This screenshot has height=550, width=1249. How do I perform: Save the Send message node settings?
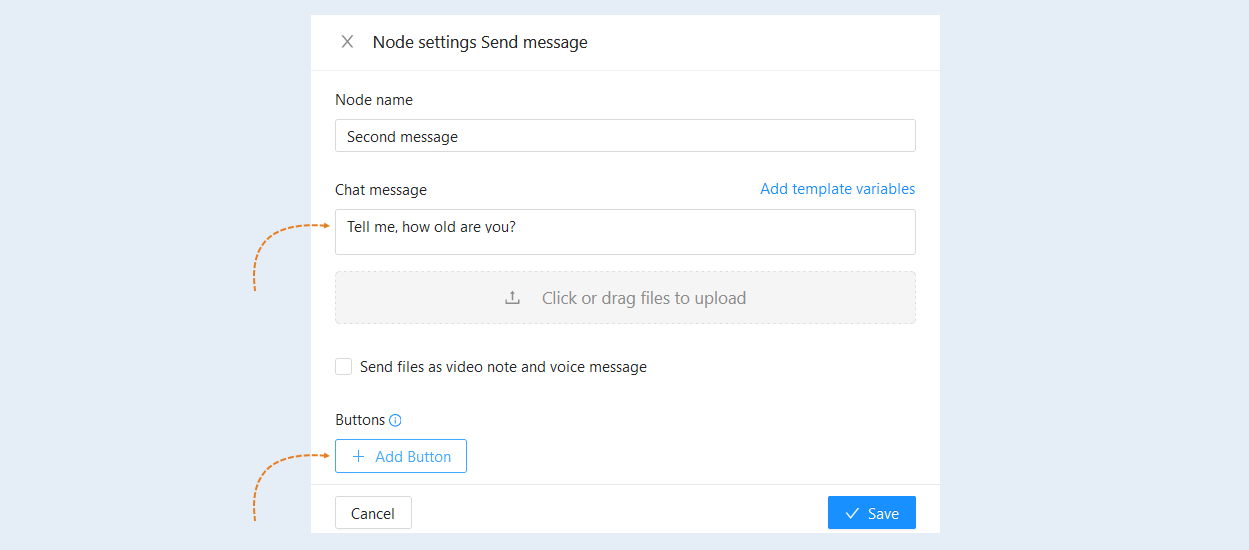pyautogui.click(x=871, y=514)
